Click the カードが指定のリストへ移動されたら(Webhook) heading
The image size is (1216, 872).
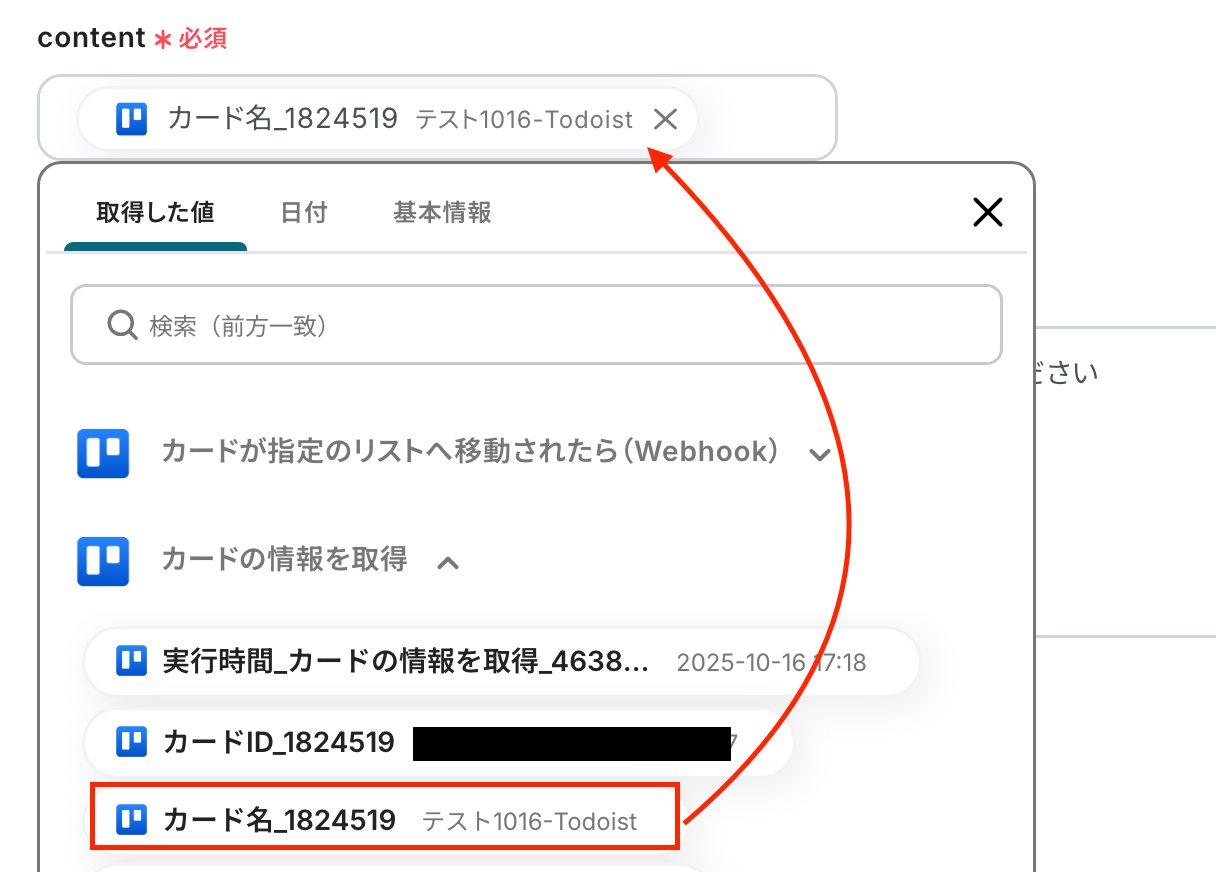point(470,452)
